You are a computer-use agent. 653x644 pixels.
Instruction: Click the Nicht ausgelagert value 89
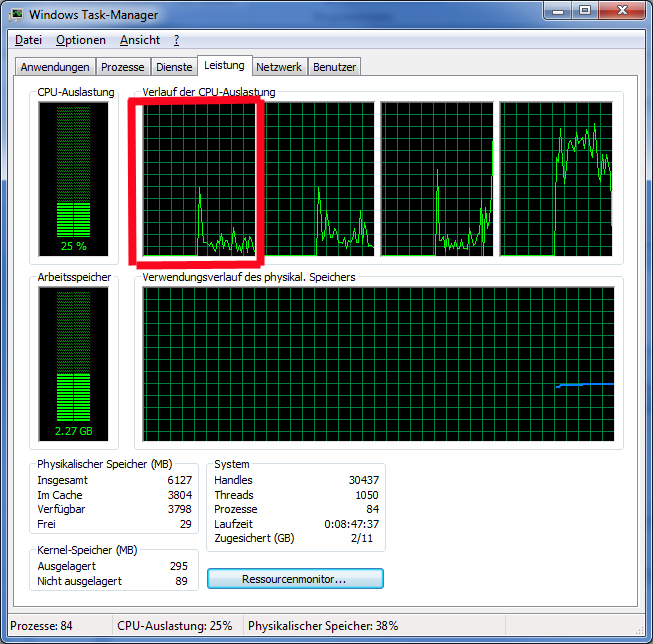tap(181, 581)
